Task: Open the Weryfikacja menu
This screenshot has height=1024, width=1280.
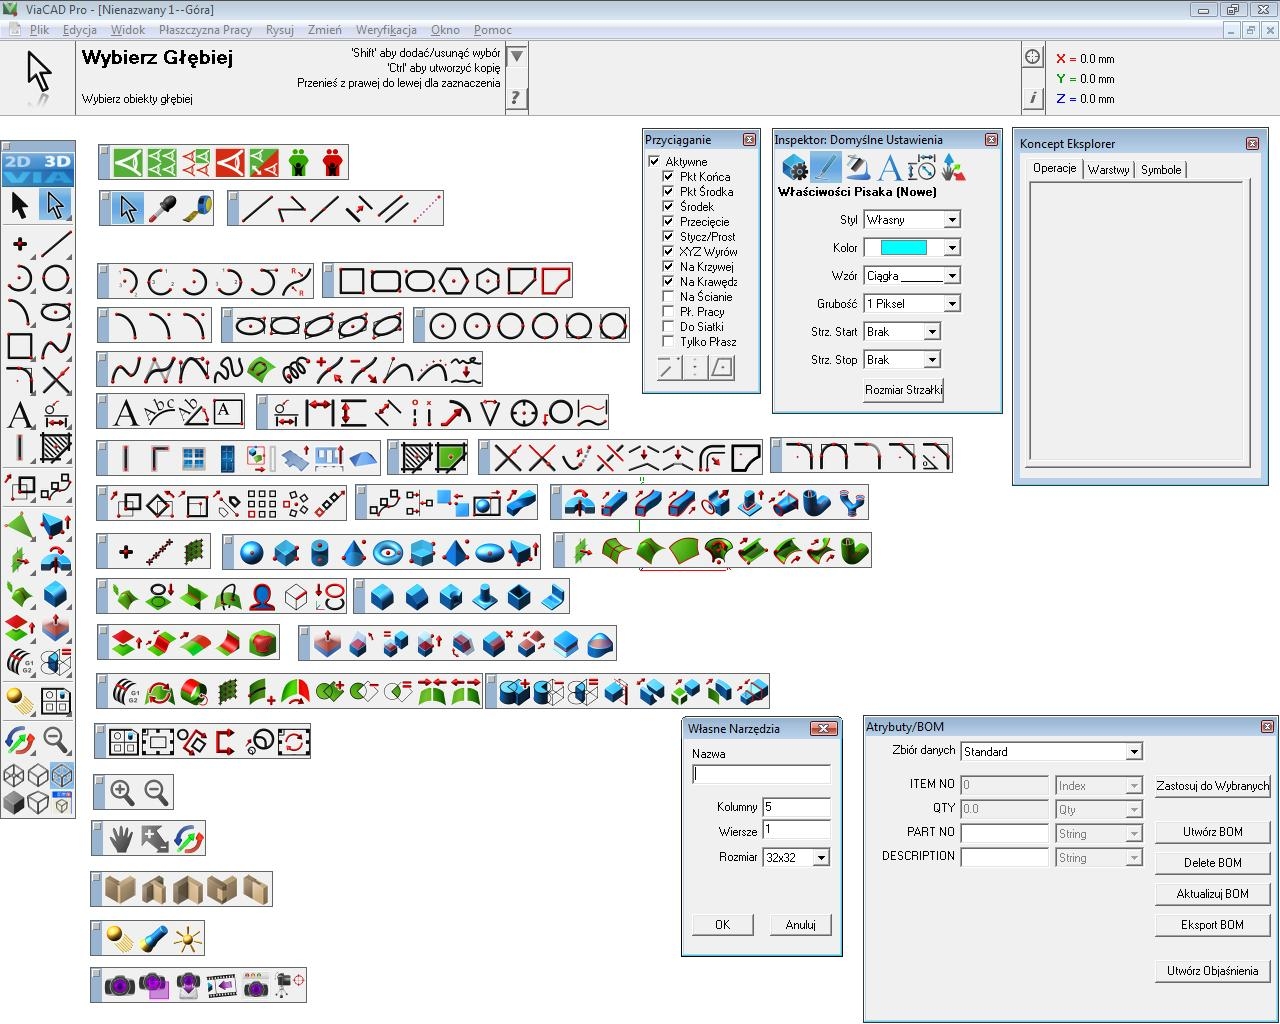Action: (x=386, y=30)
